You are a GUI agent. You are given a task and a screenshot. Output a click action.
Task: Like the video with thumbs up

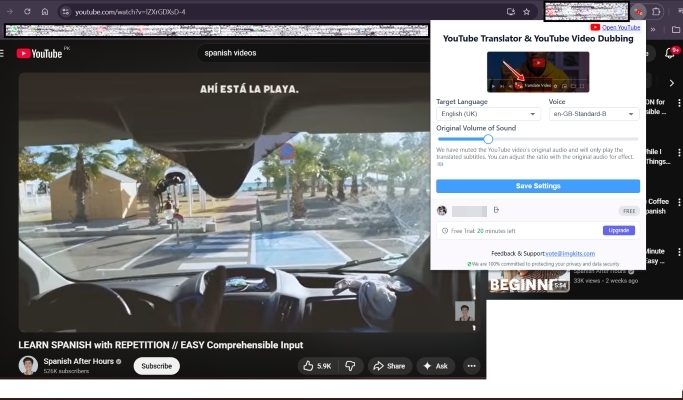click(x=318, y=366)
